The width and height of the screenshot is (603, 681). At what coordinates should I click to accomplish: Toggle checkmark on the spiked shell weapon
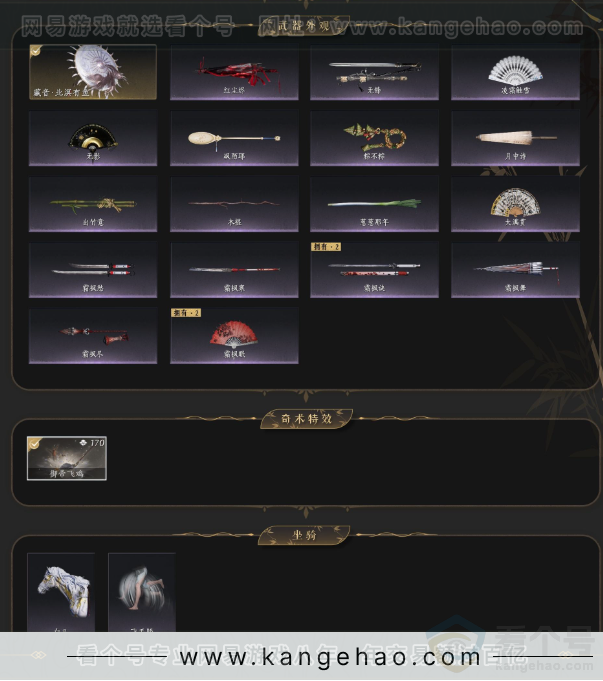(x=36, y=51)
